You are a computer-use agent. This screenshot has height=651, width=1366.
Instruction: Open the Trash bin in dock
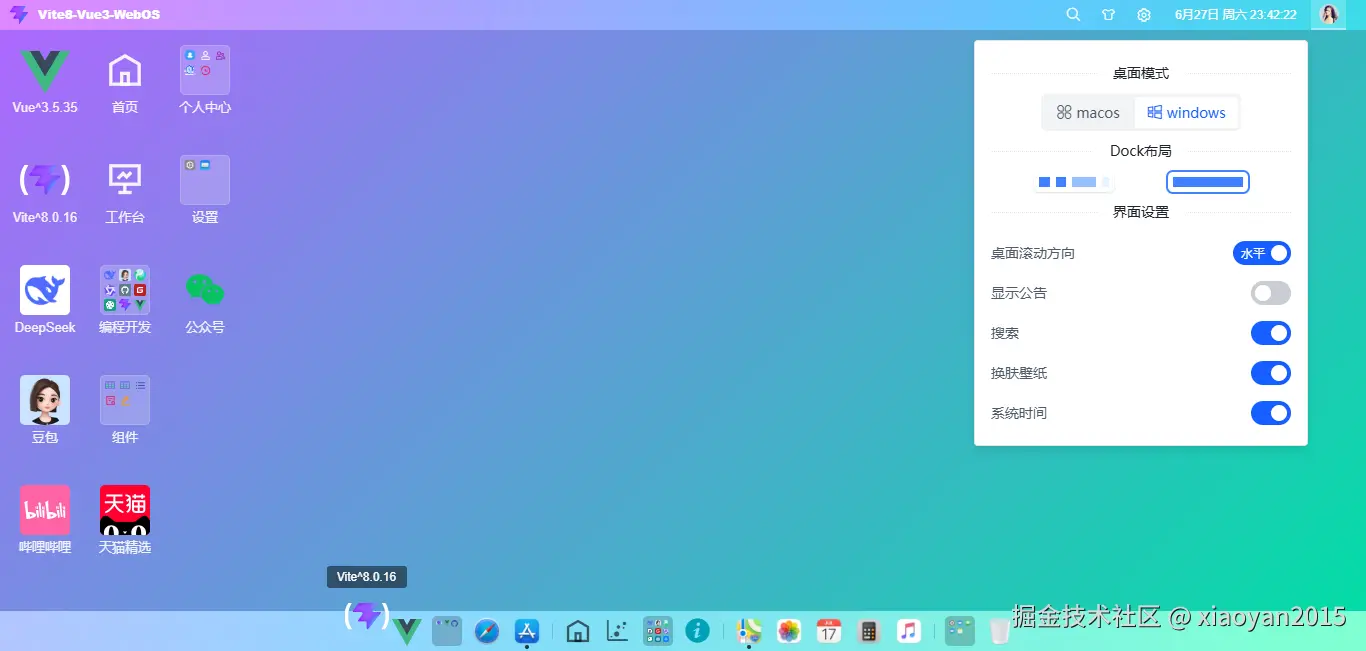[x=999, y=631]
